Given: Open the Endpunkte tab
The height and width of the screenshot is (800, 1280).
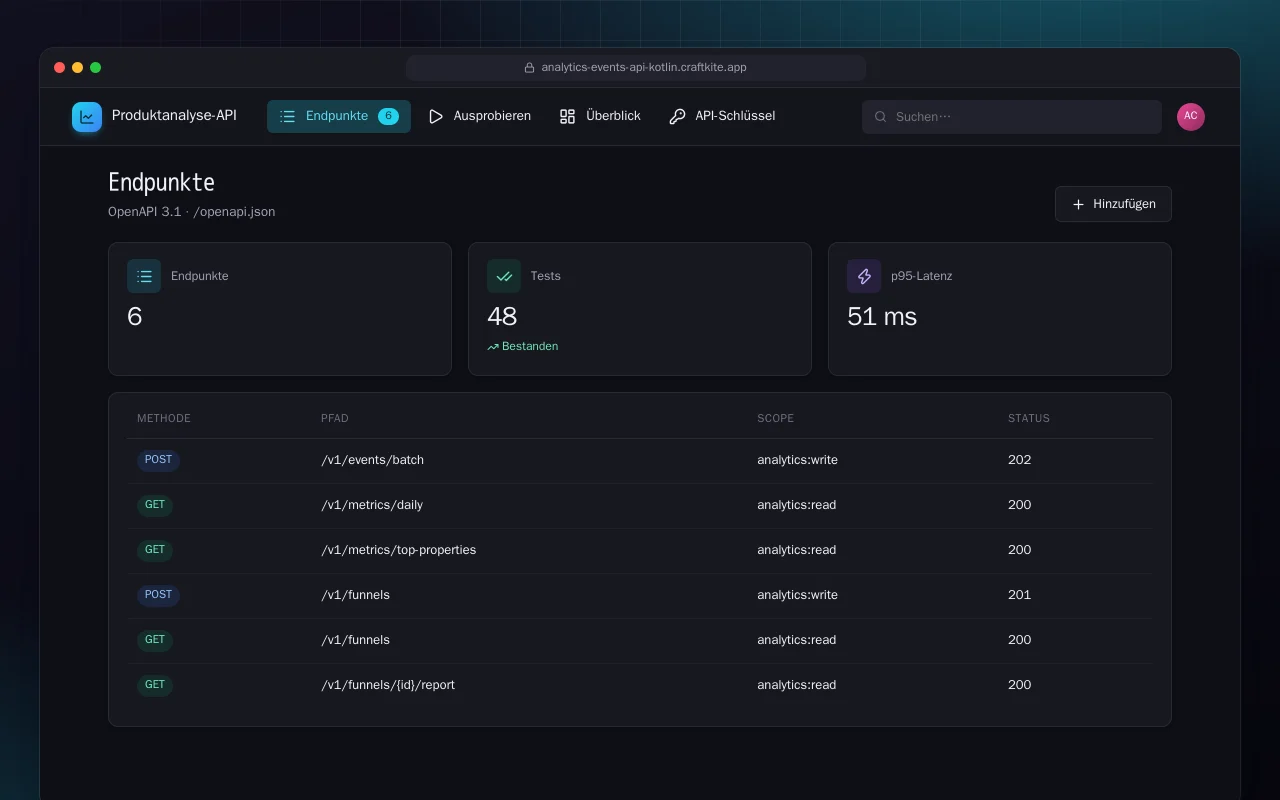Looking at the screenshot, I should (x=339, y=116).
